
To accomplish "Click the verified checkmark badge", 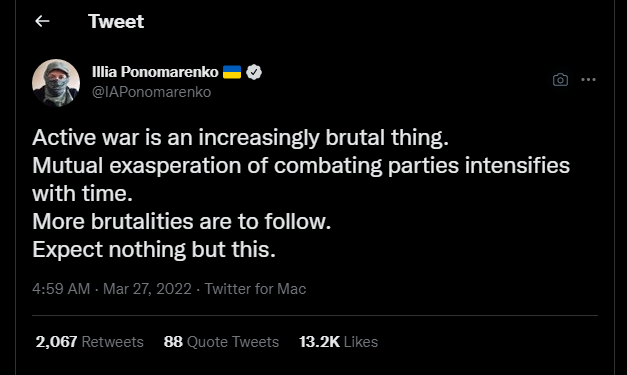I will [x=254, y=72].
